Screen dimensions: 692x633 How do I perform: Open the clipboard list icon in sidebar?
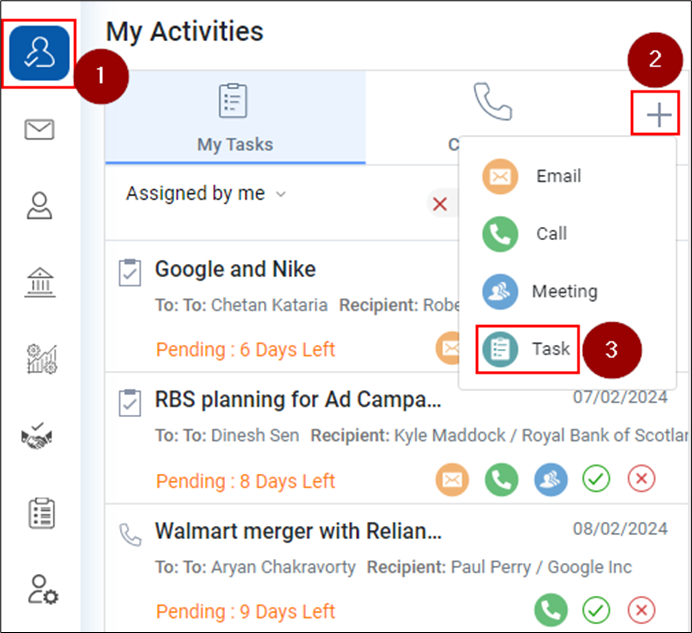tap(41, 513)
